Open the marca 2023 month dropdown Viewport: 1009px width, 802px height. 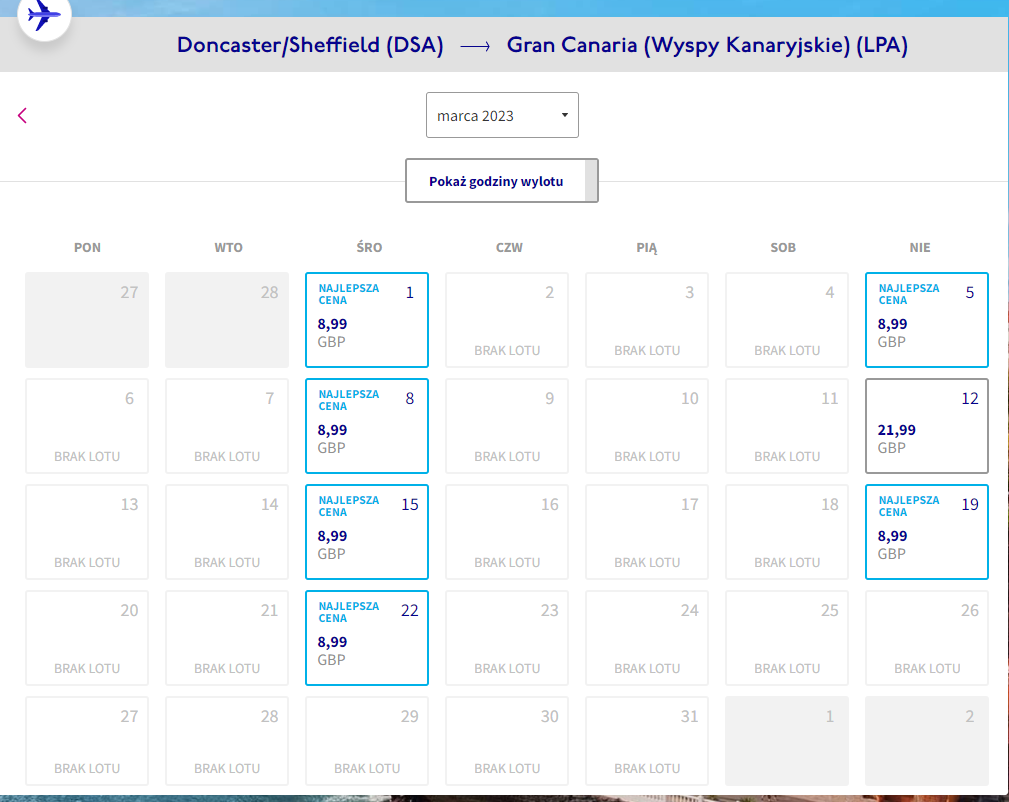pyautogui.click(x=502, y=115)
